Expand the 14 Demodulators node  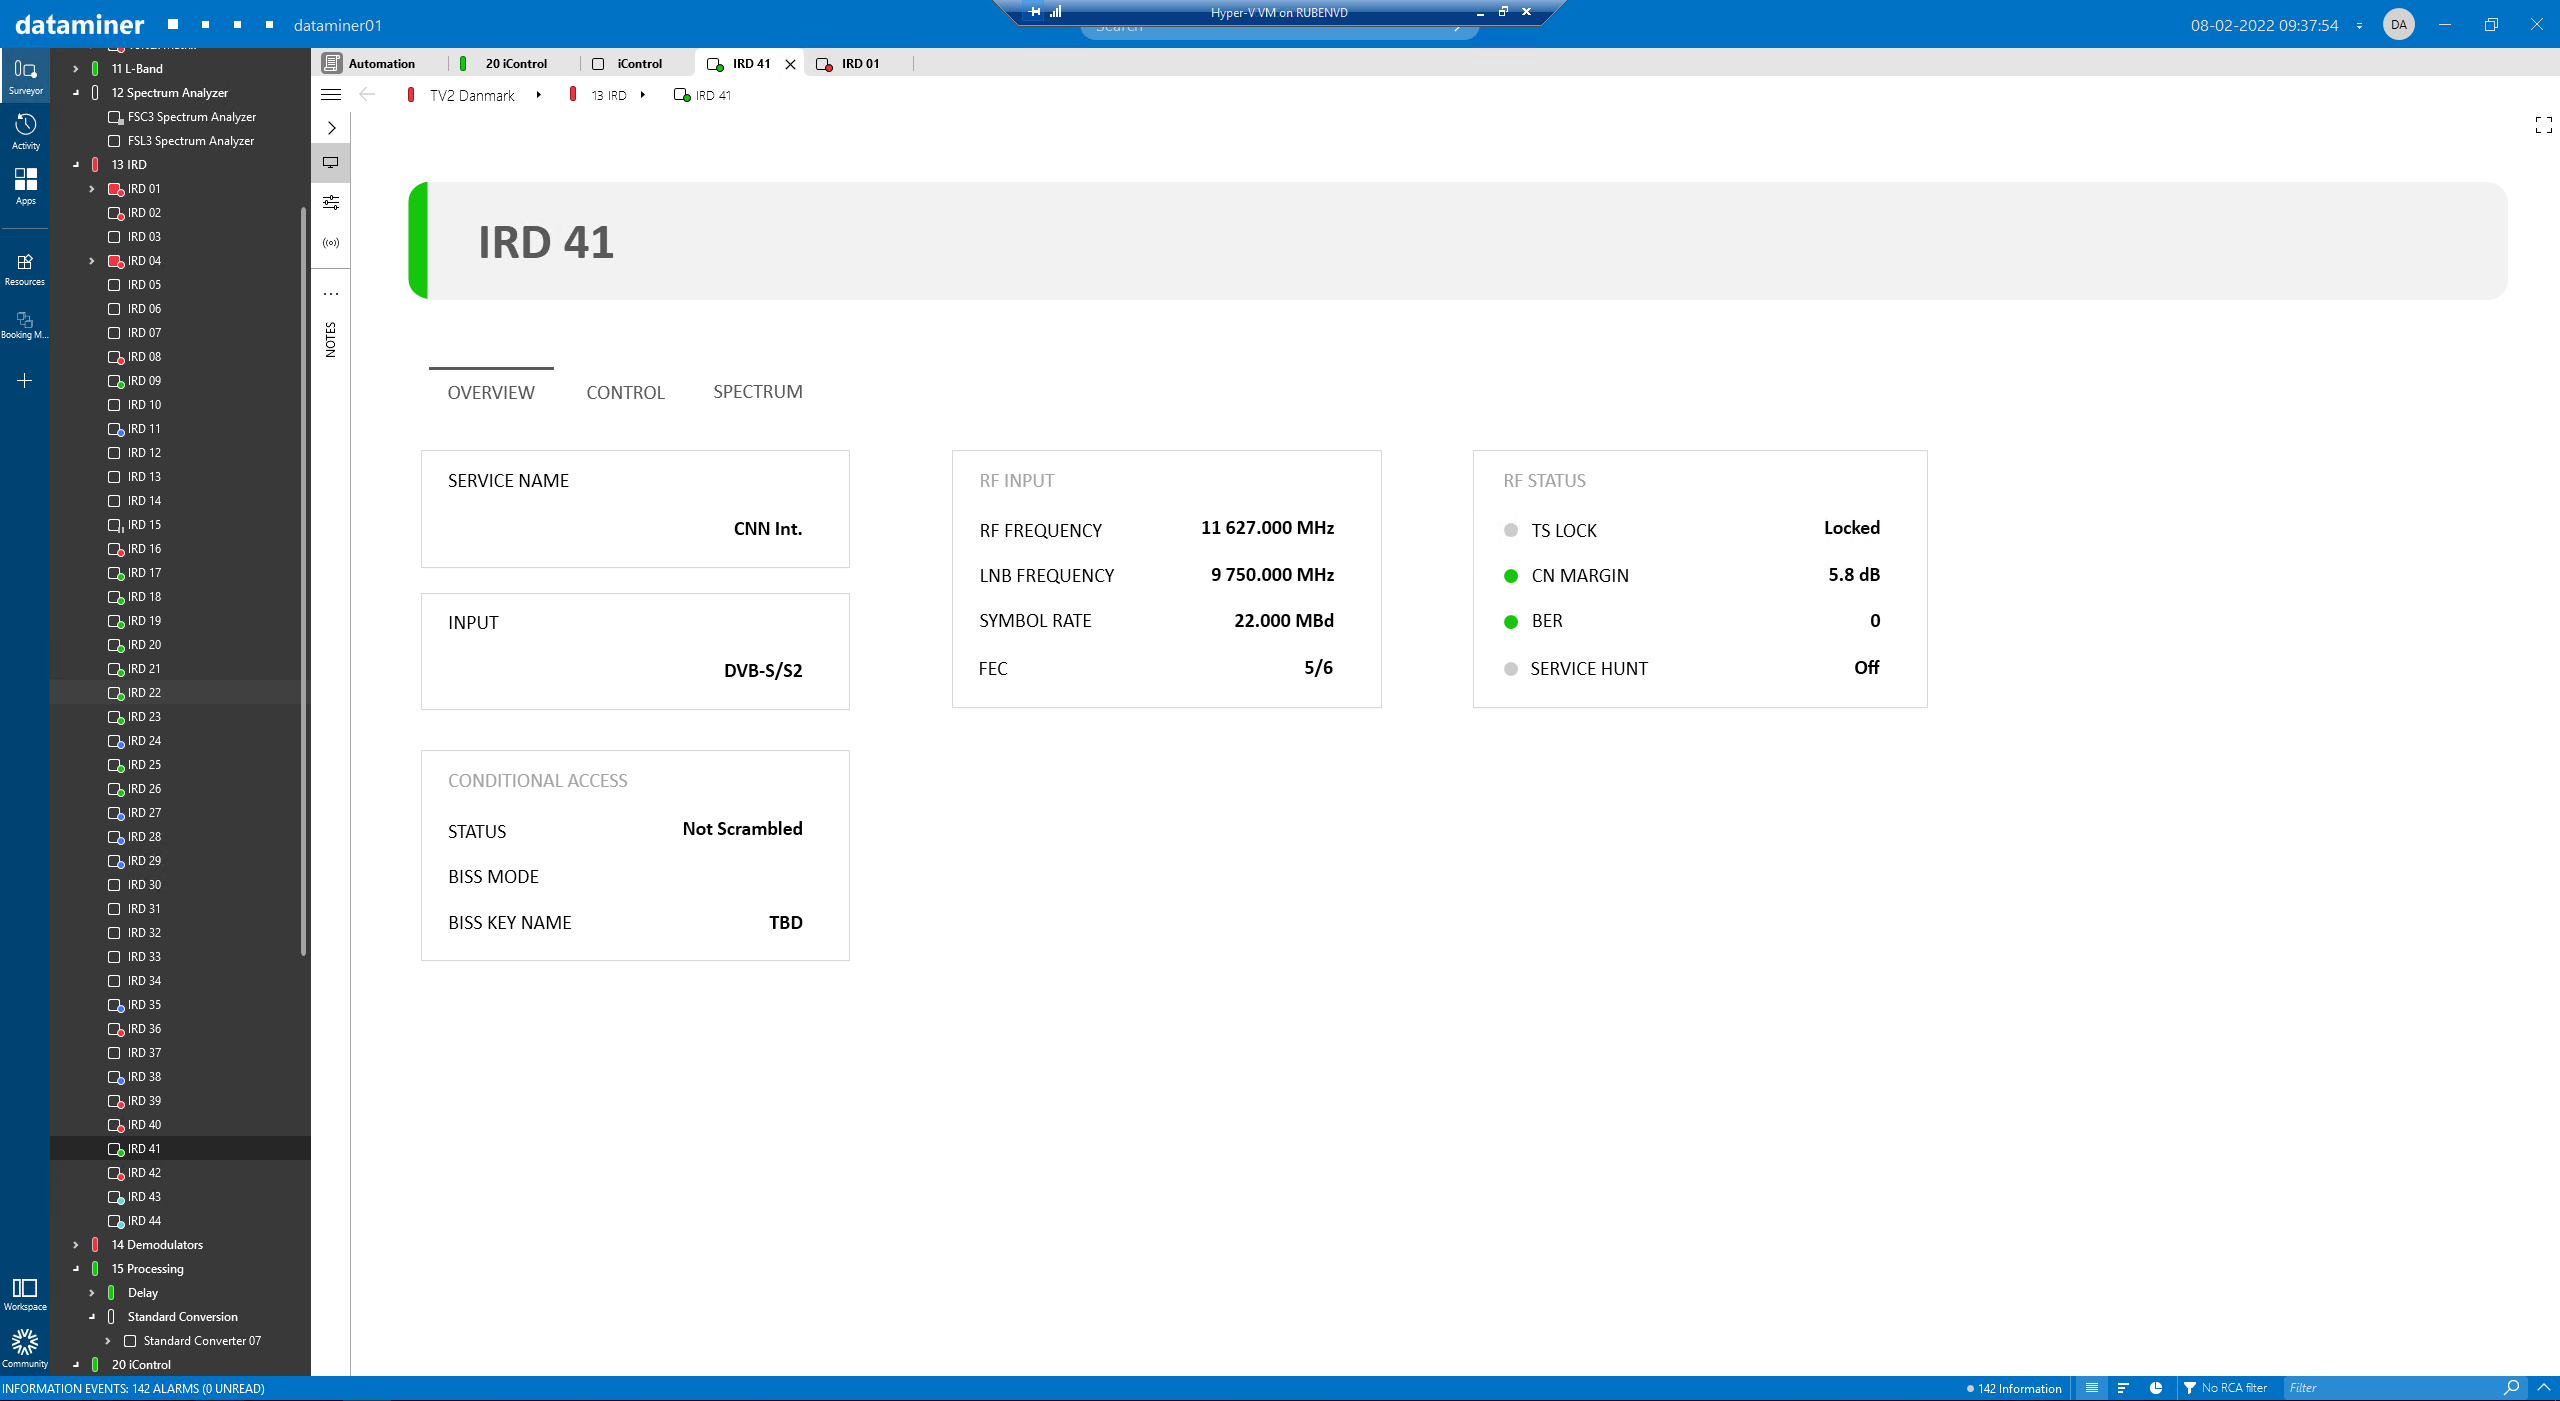[75, 1245]
